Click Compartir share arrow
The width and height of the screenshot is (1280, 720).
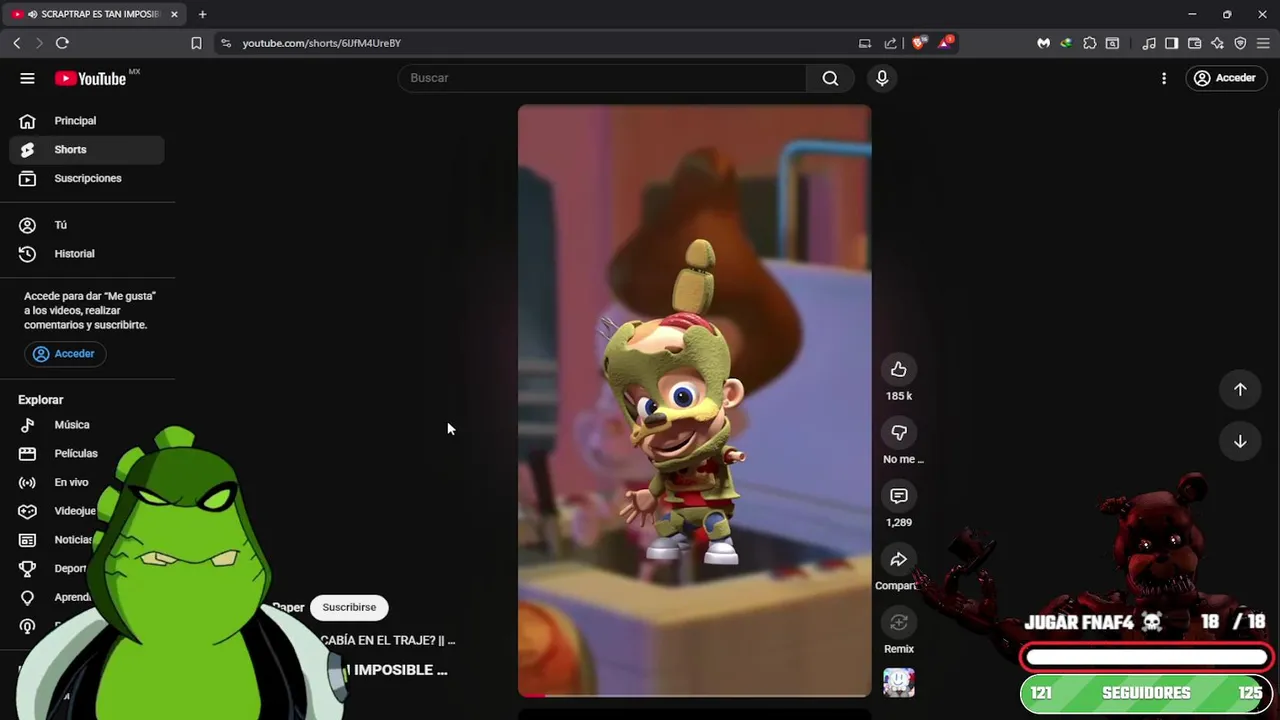(x=899, y=560)
